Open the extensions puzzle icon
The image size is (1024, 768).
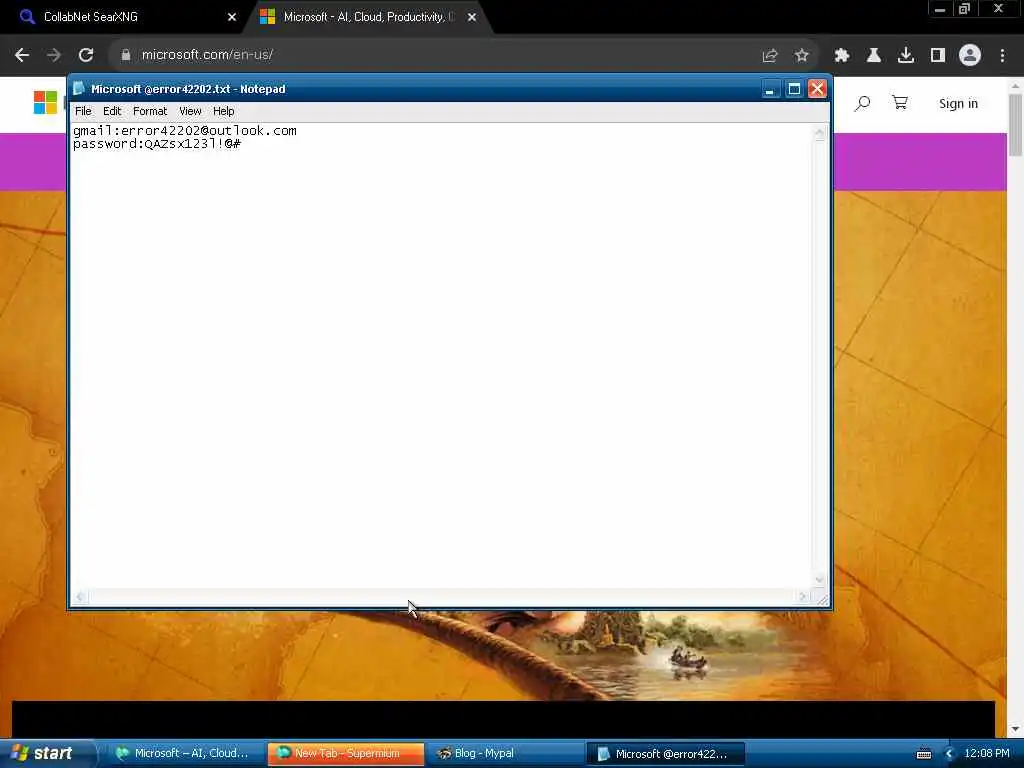(842, 56)
